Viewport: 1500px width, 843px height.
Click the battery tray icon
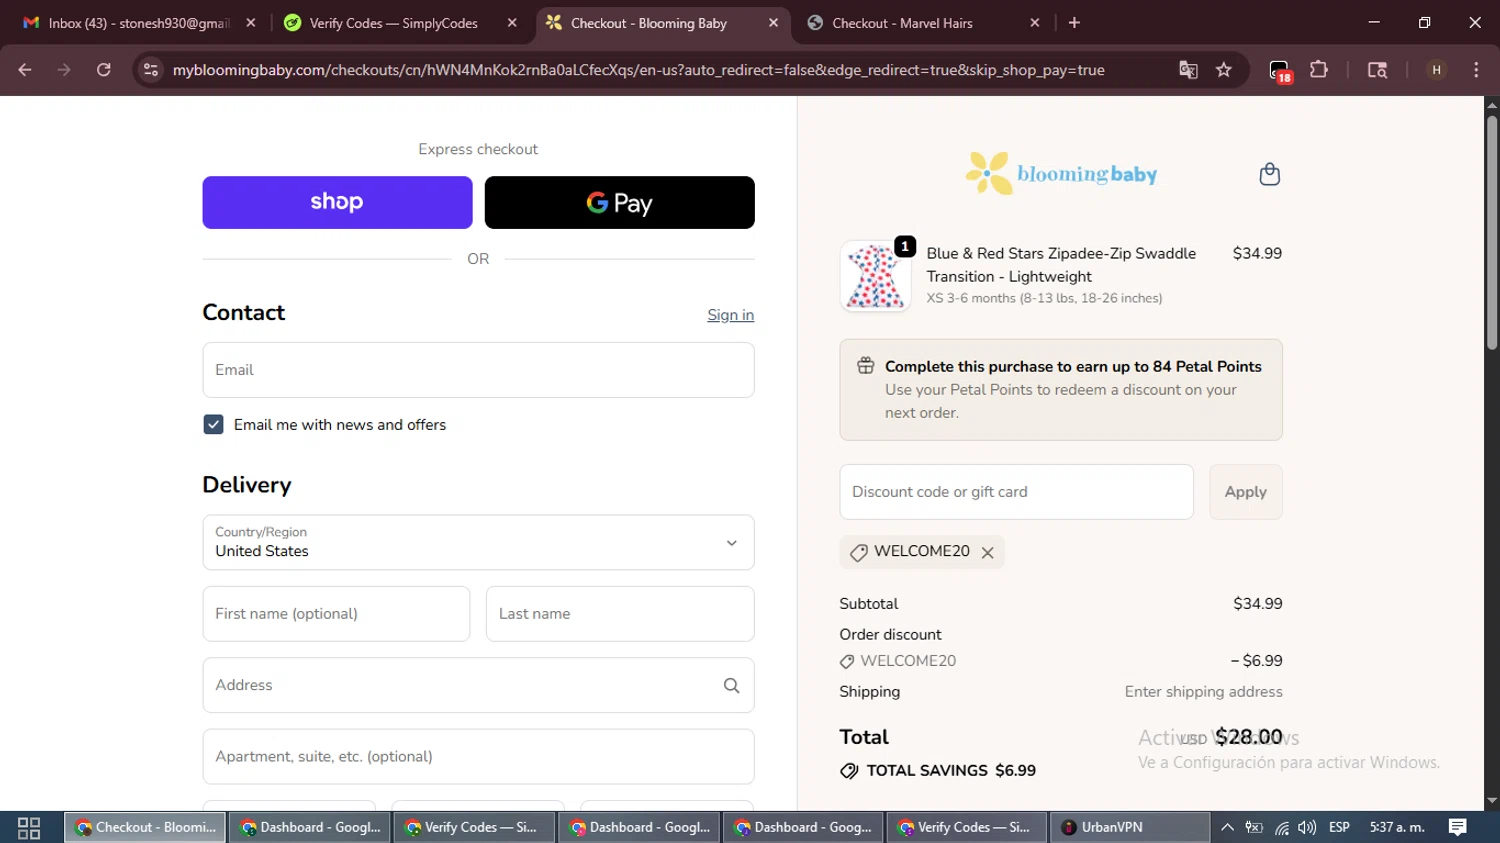coord(1254,828)
